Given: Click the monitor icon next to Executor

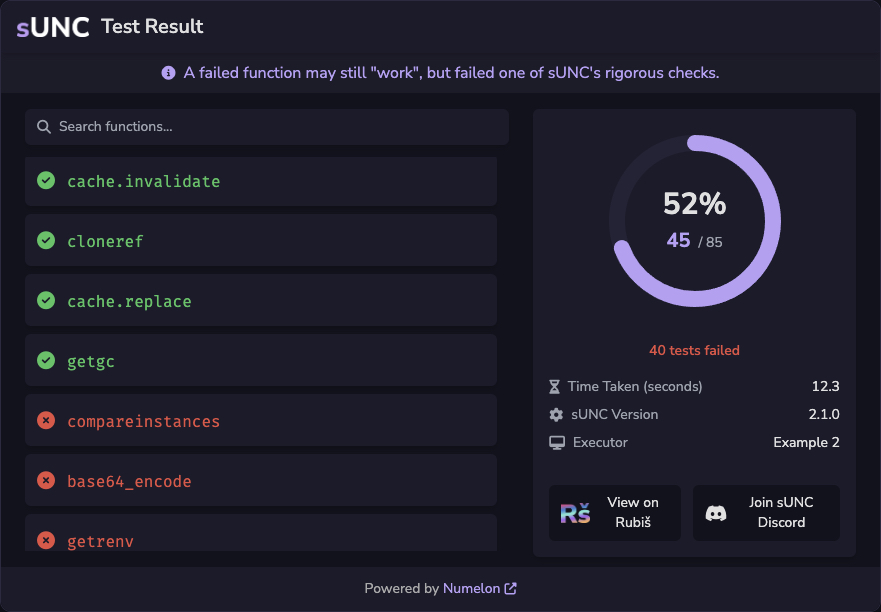Looking at the screenshot, I should (x=557, y=443).
